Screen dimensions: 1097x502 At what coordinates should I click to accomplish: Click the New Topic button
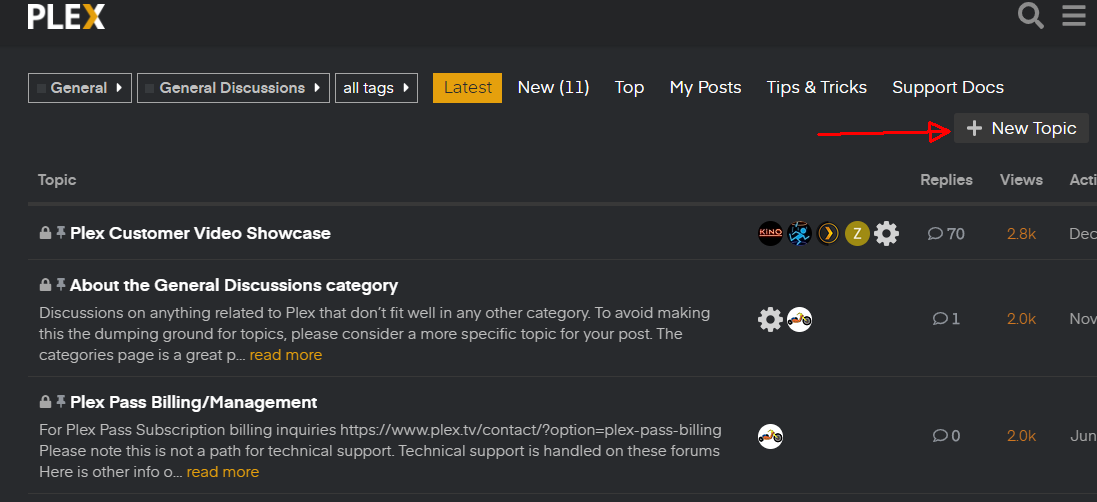pos(1021,128)
